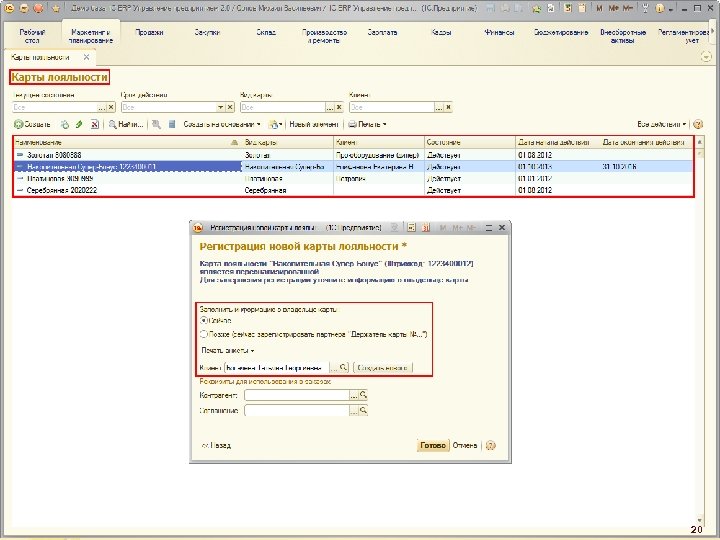Click the magnifier icon of the Соглашение field
The image size is (720, 540).
click(363, 411)
